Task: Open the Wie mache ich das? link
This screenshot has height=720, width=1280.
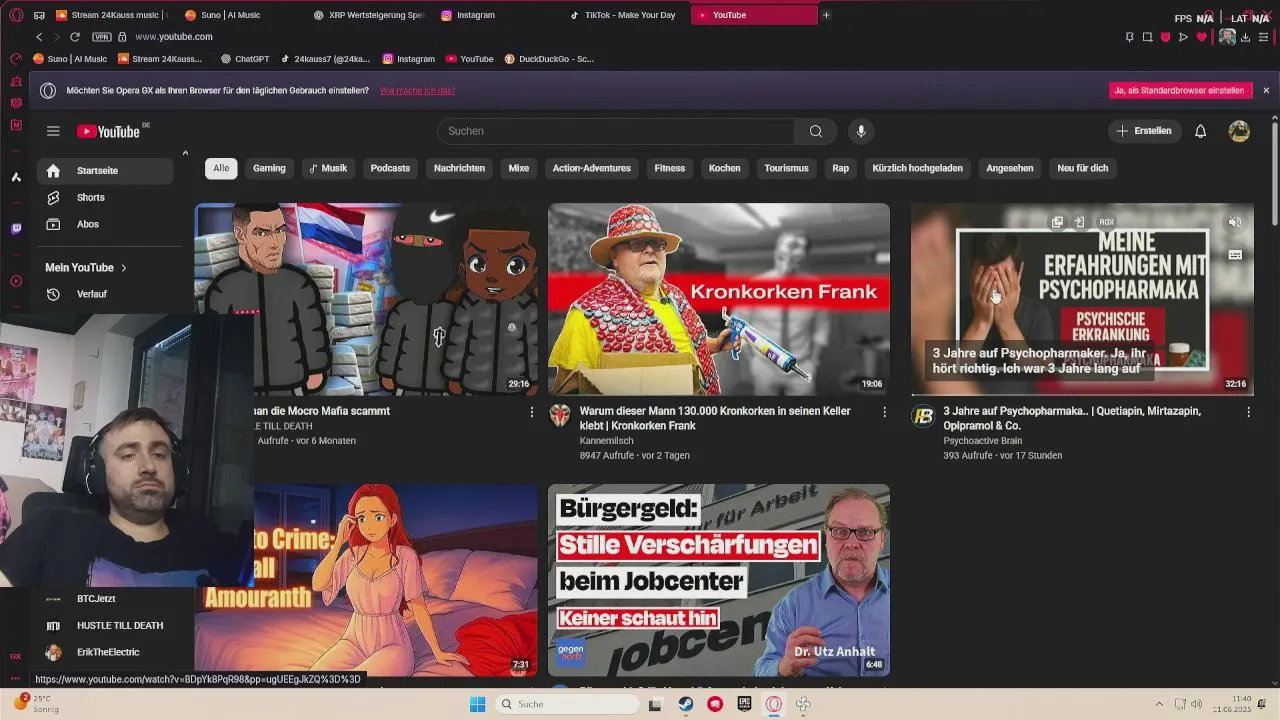Action: coord(417,90)
